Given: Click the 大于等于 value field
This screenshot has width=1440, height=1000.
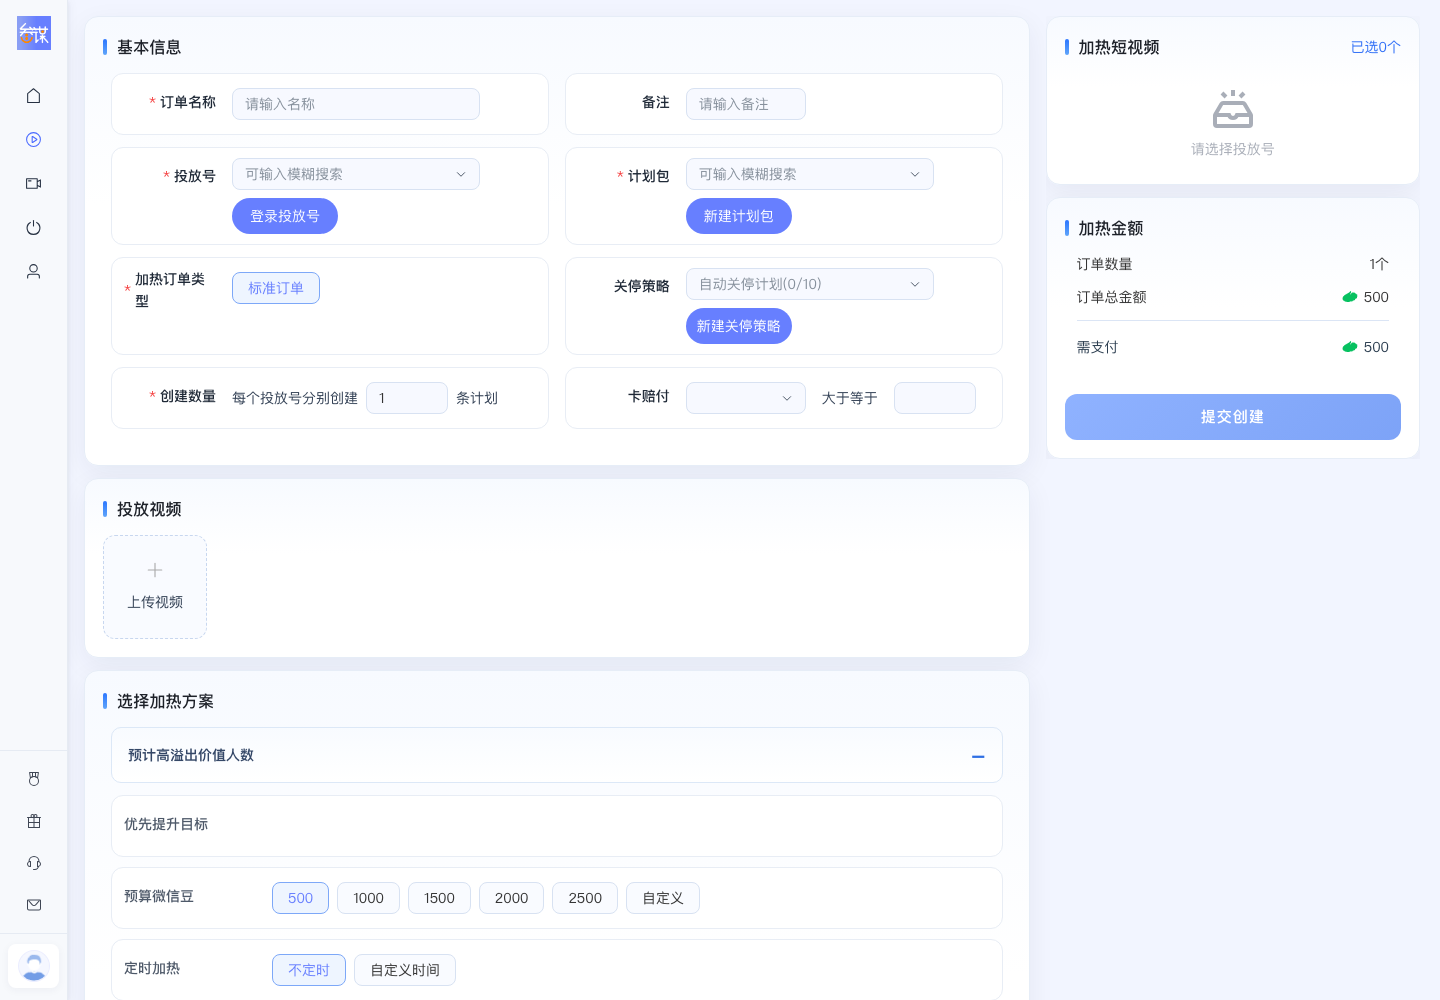Looking at the screenshot, I should click(935, 398).
